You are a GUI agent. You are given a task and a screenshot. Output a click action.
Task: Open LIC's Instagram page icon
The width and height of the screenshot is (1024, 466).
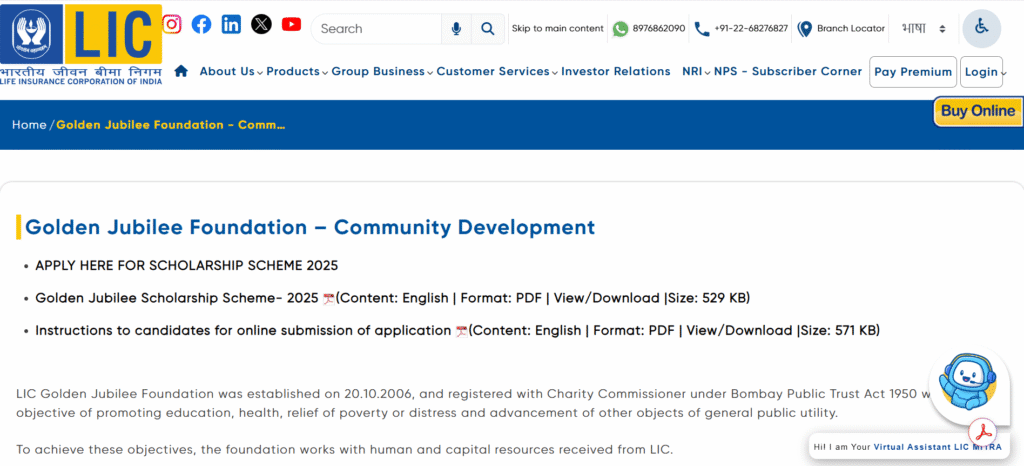coord(172,24)
